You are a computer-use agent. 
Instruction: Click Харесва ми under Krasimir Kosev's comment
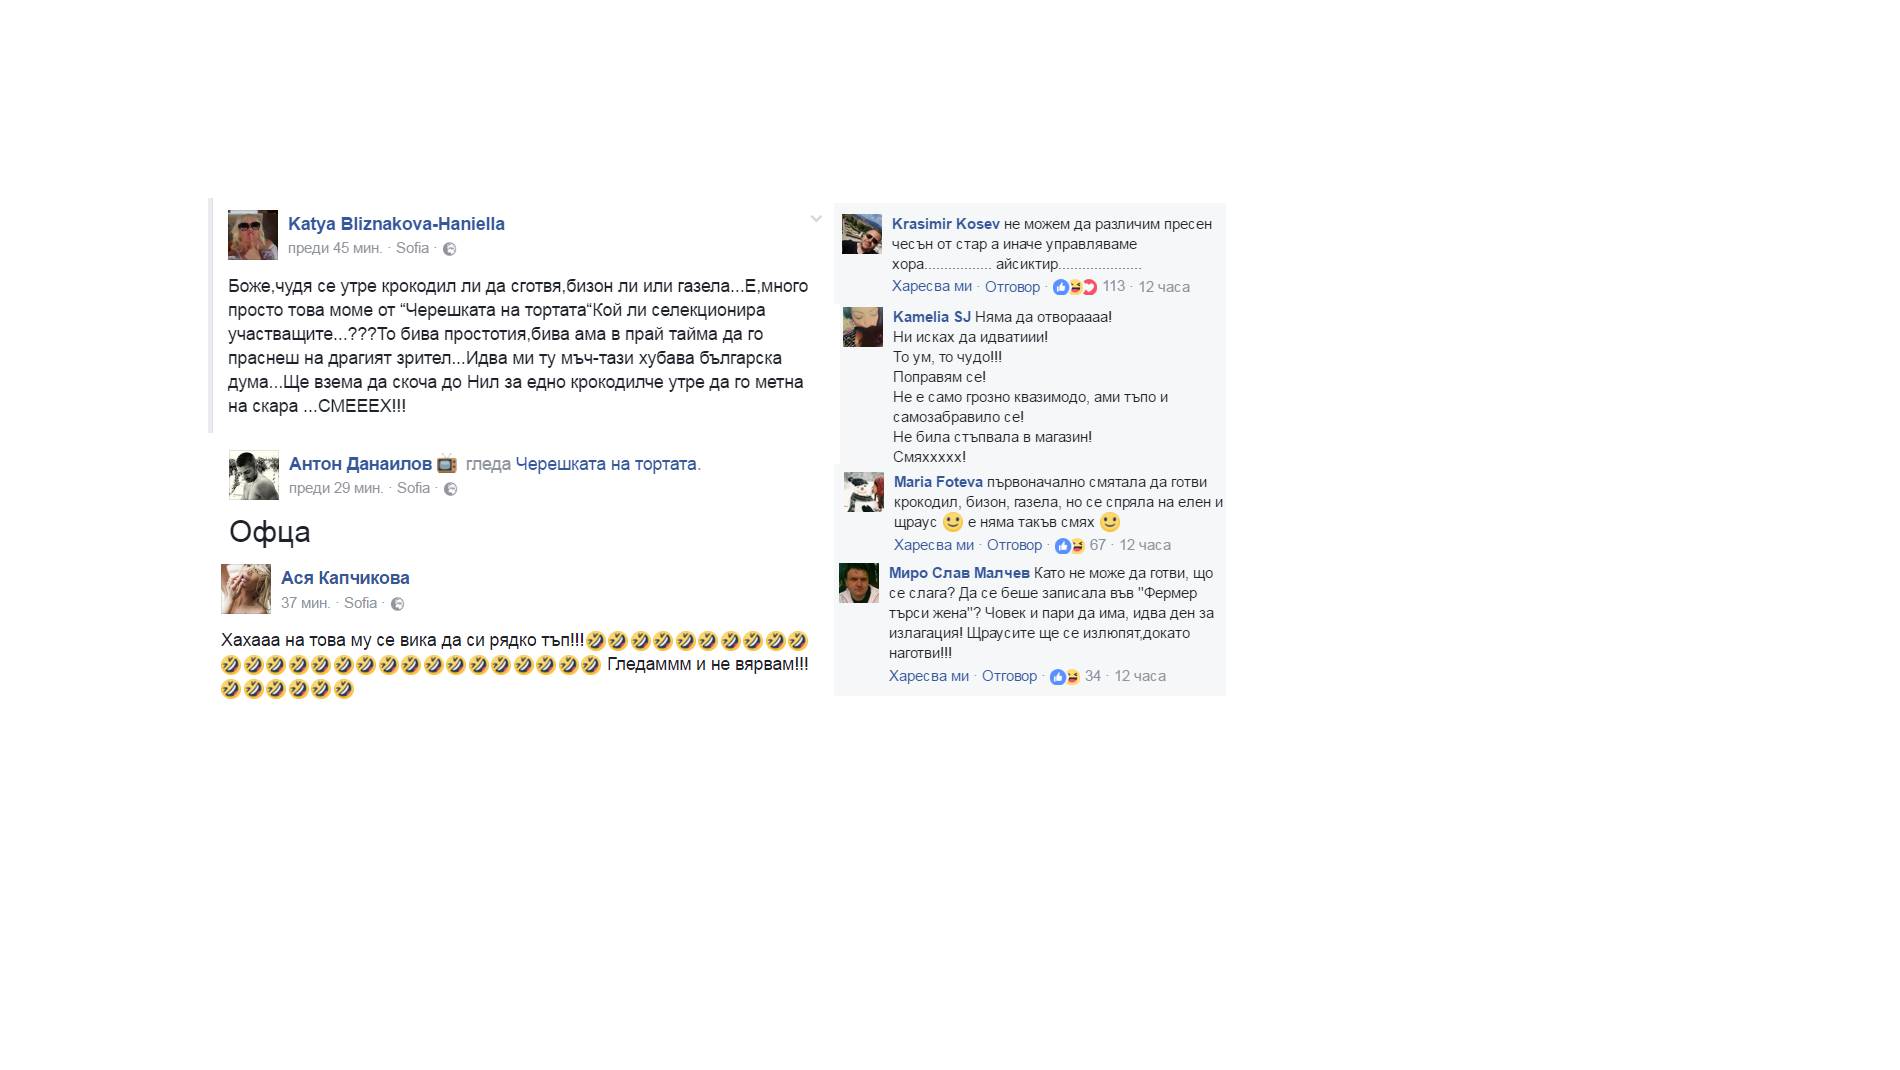[932, 287]
